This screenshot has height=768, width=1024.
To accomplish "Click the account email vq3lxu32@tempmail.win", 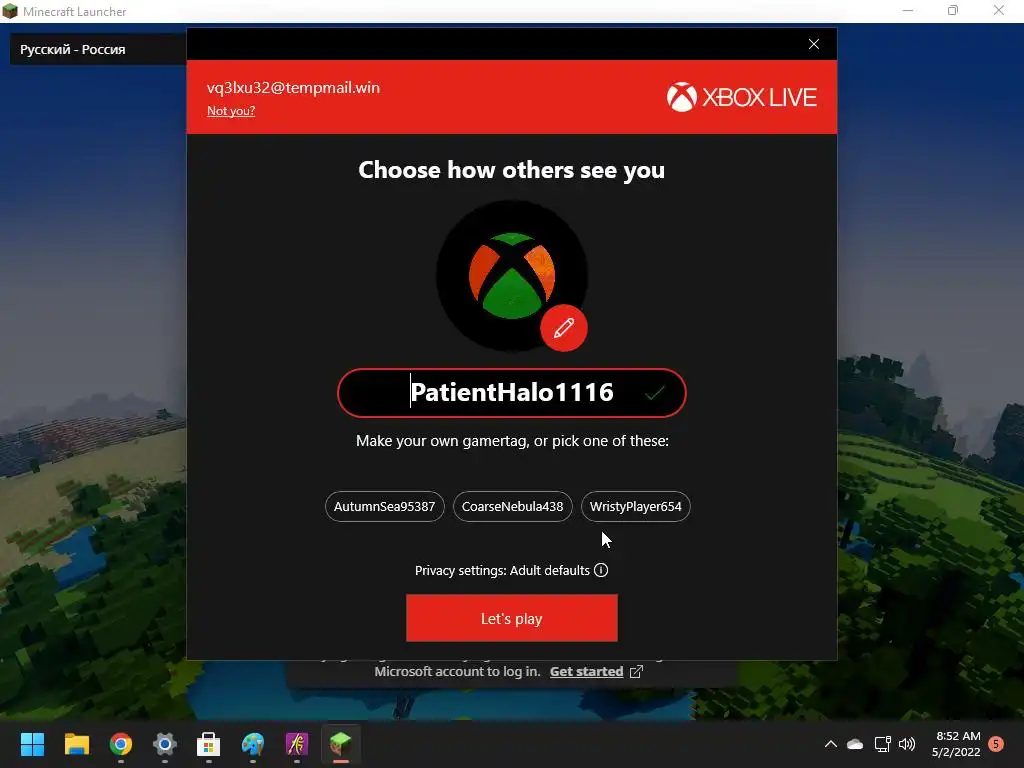I will pyautogui.click(x=293, y=88).
